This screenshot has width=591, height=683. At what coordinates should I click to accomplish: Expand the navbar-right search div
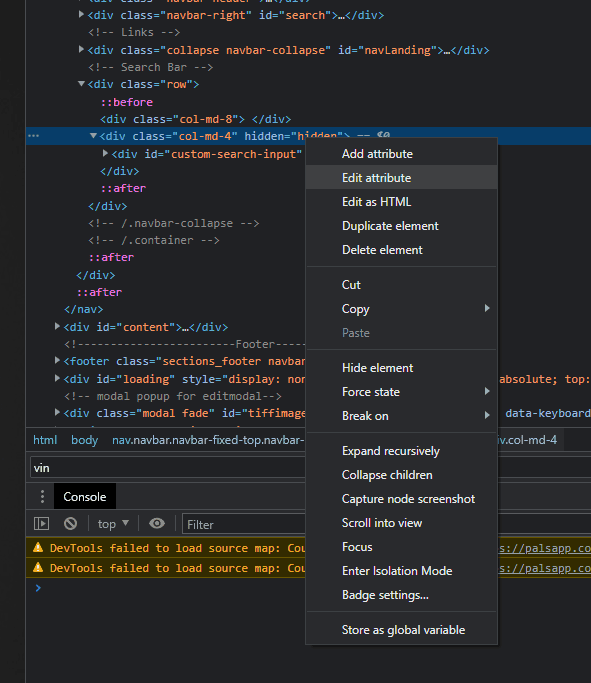81,14
